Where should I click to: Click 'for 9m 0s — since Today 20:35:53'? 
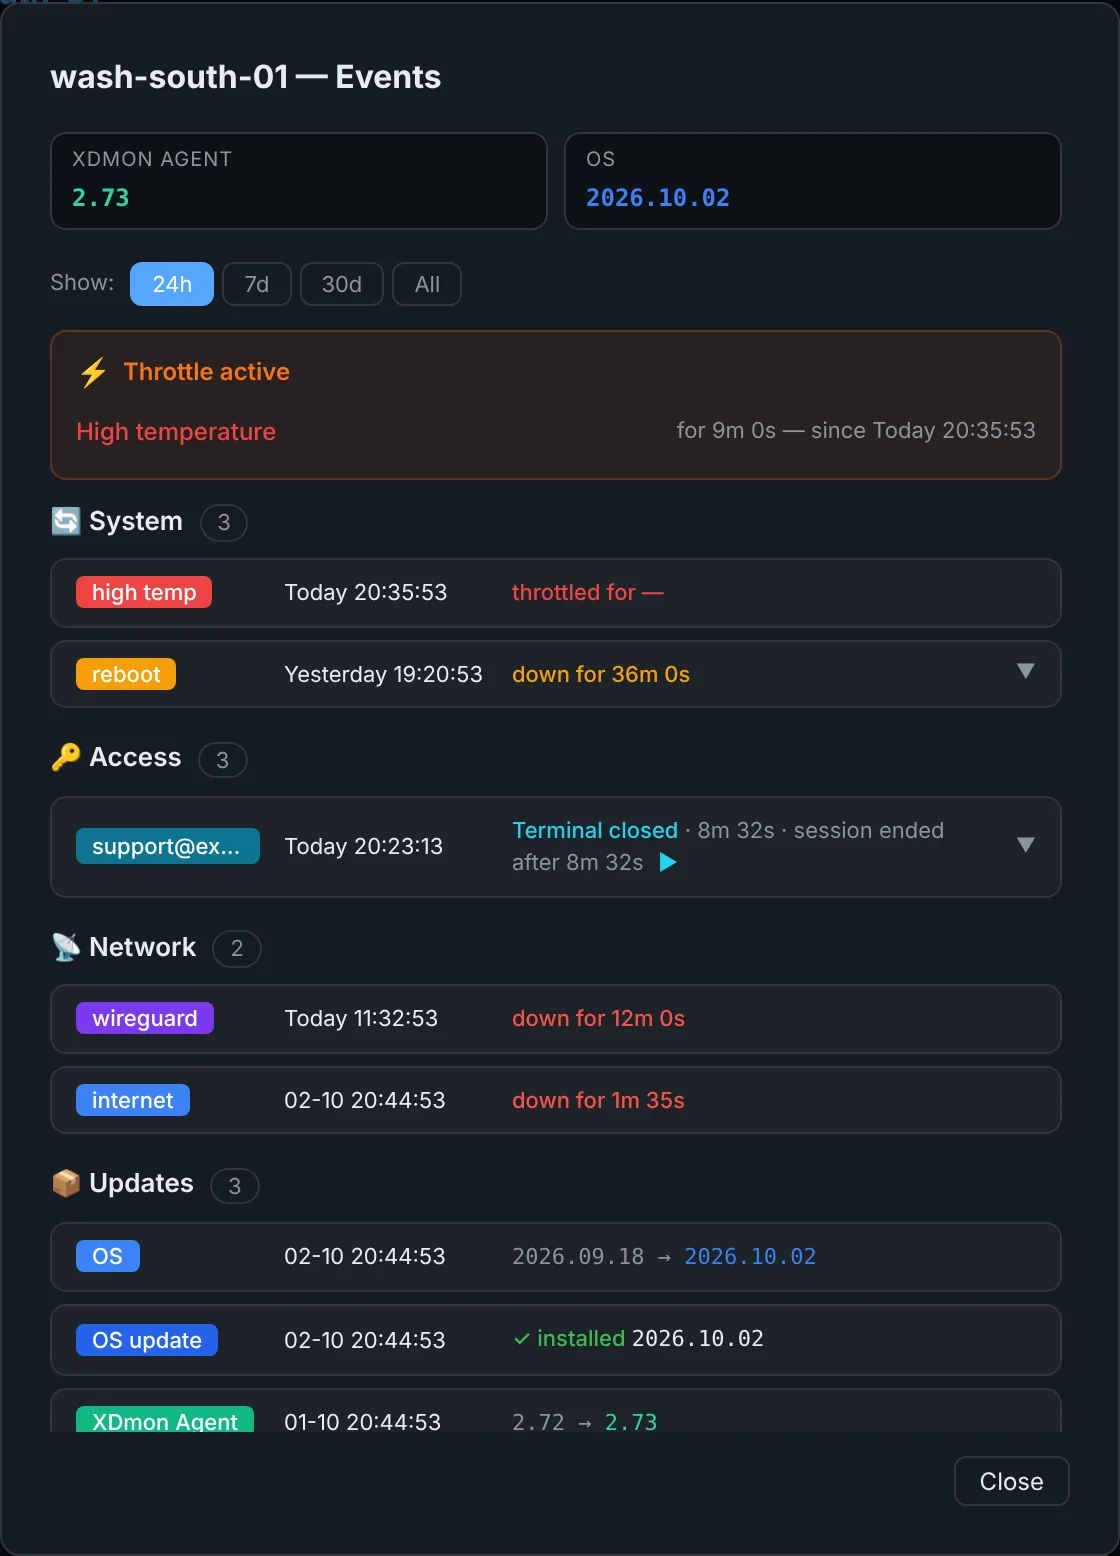[856, 430]
